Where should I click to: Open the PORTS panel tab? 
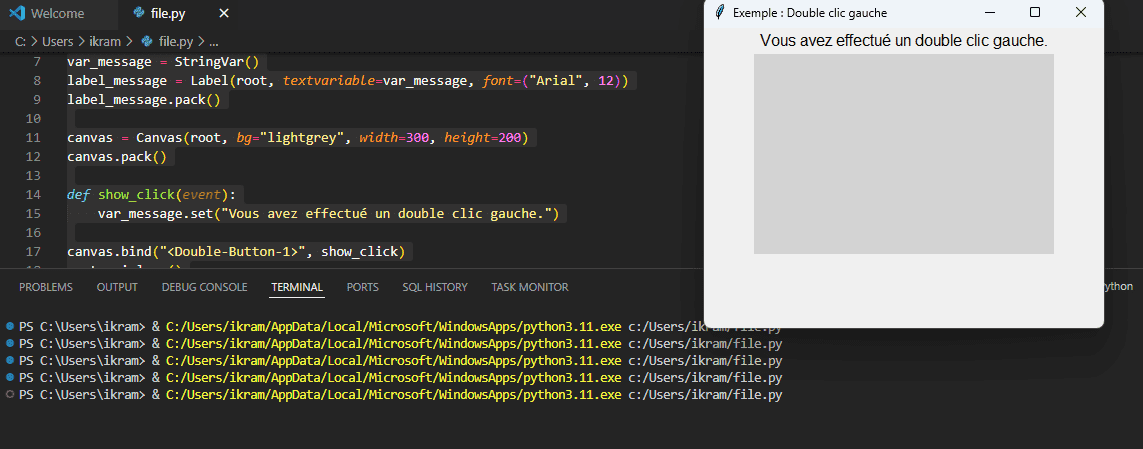[362, 287]
